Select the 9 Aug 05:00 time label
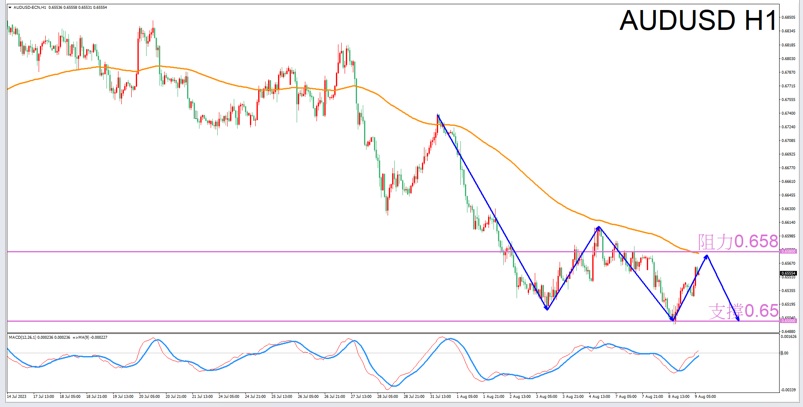This screenshot has height=407, width=803. point(706,396)
